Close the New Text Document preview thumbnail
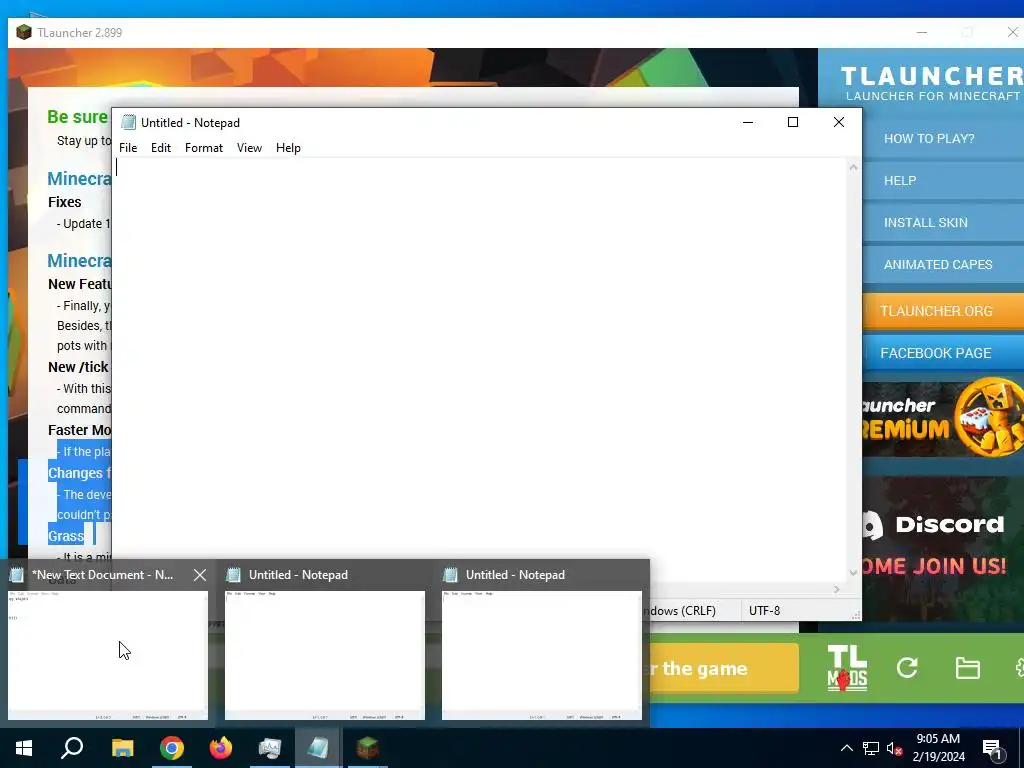The image size is (1024, 768). pyautogui.click(x=200, y=575)
